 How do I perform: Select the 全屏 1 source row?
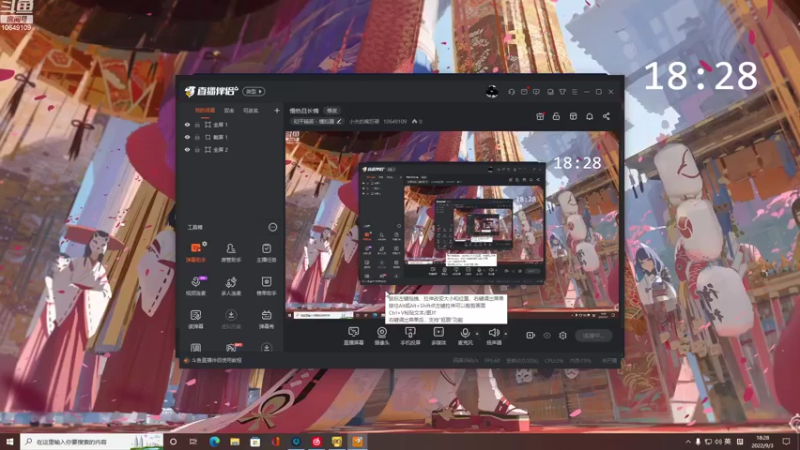click(x=231, y=124)
